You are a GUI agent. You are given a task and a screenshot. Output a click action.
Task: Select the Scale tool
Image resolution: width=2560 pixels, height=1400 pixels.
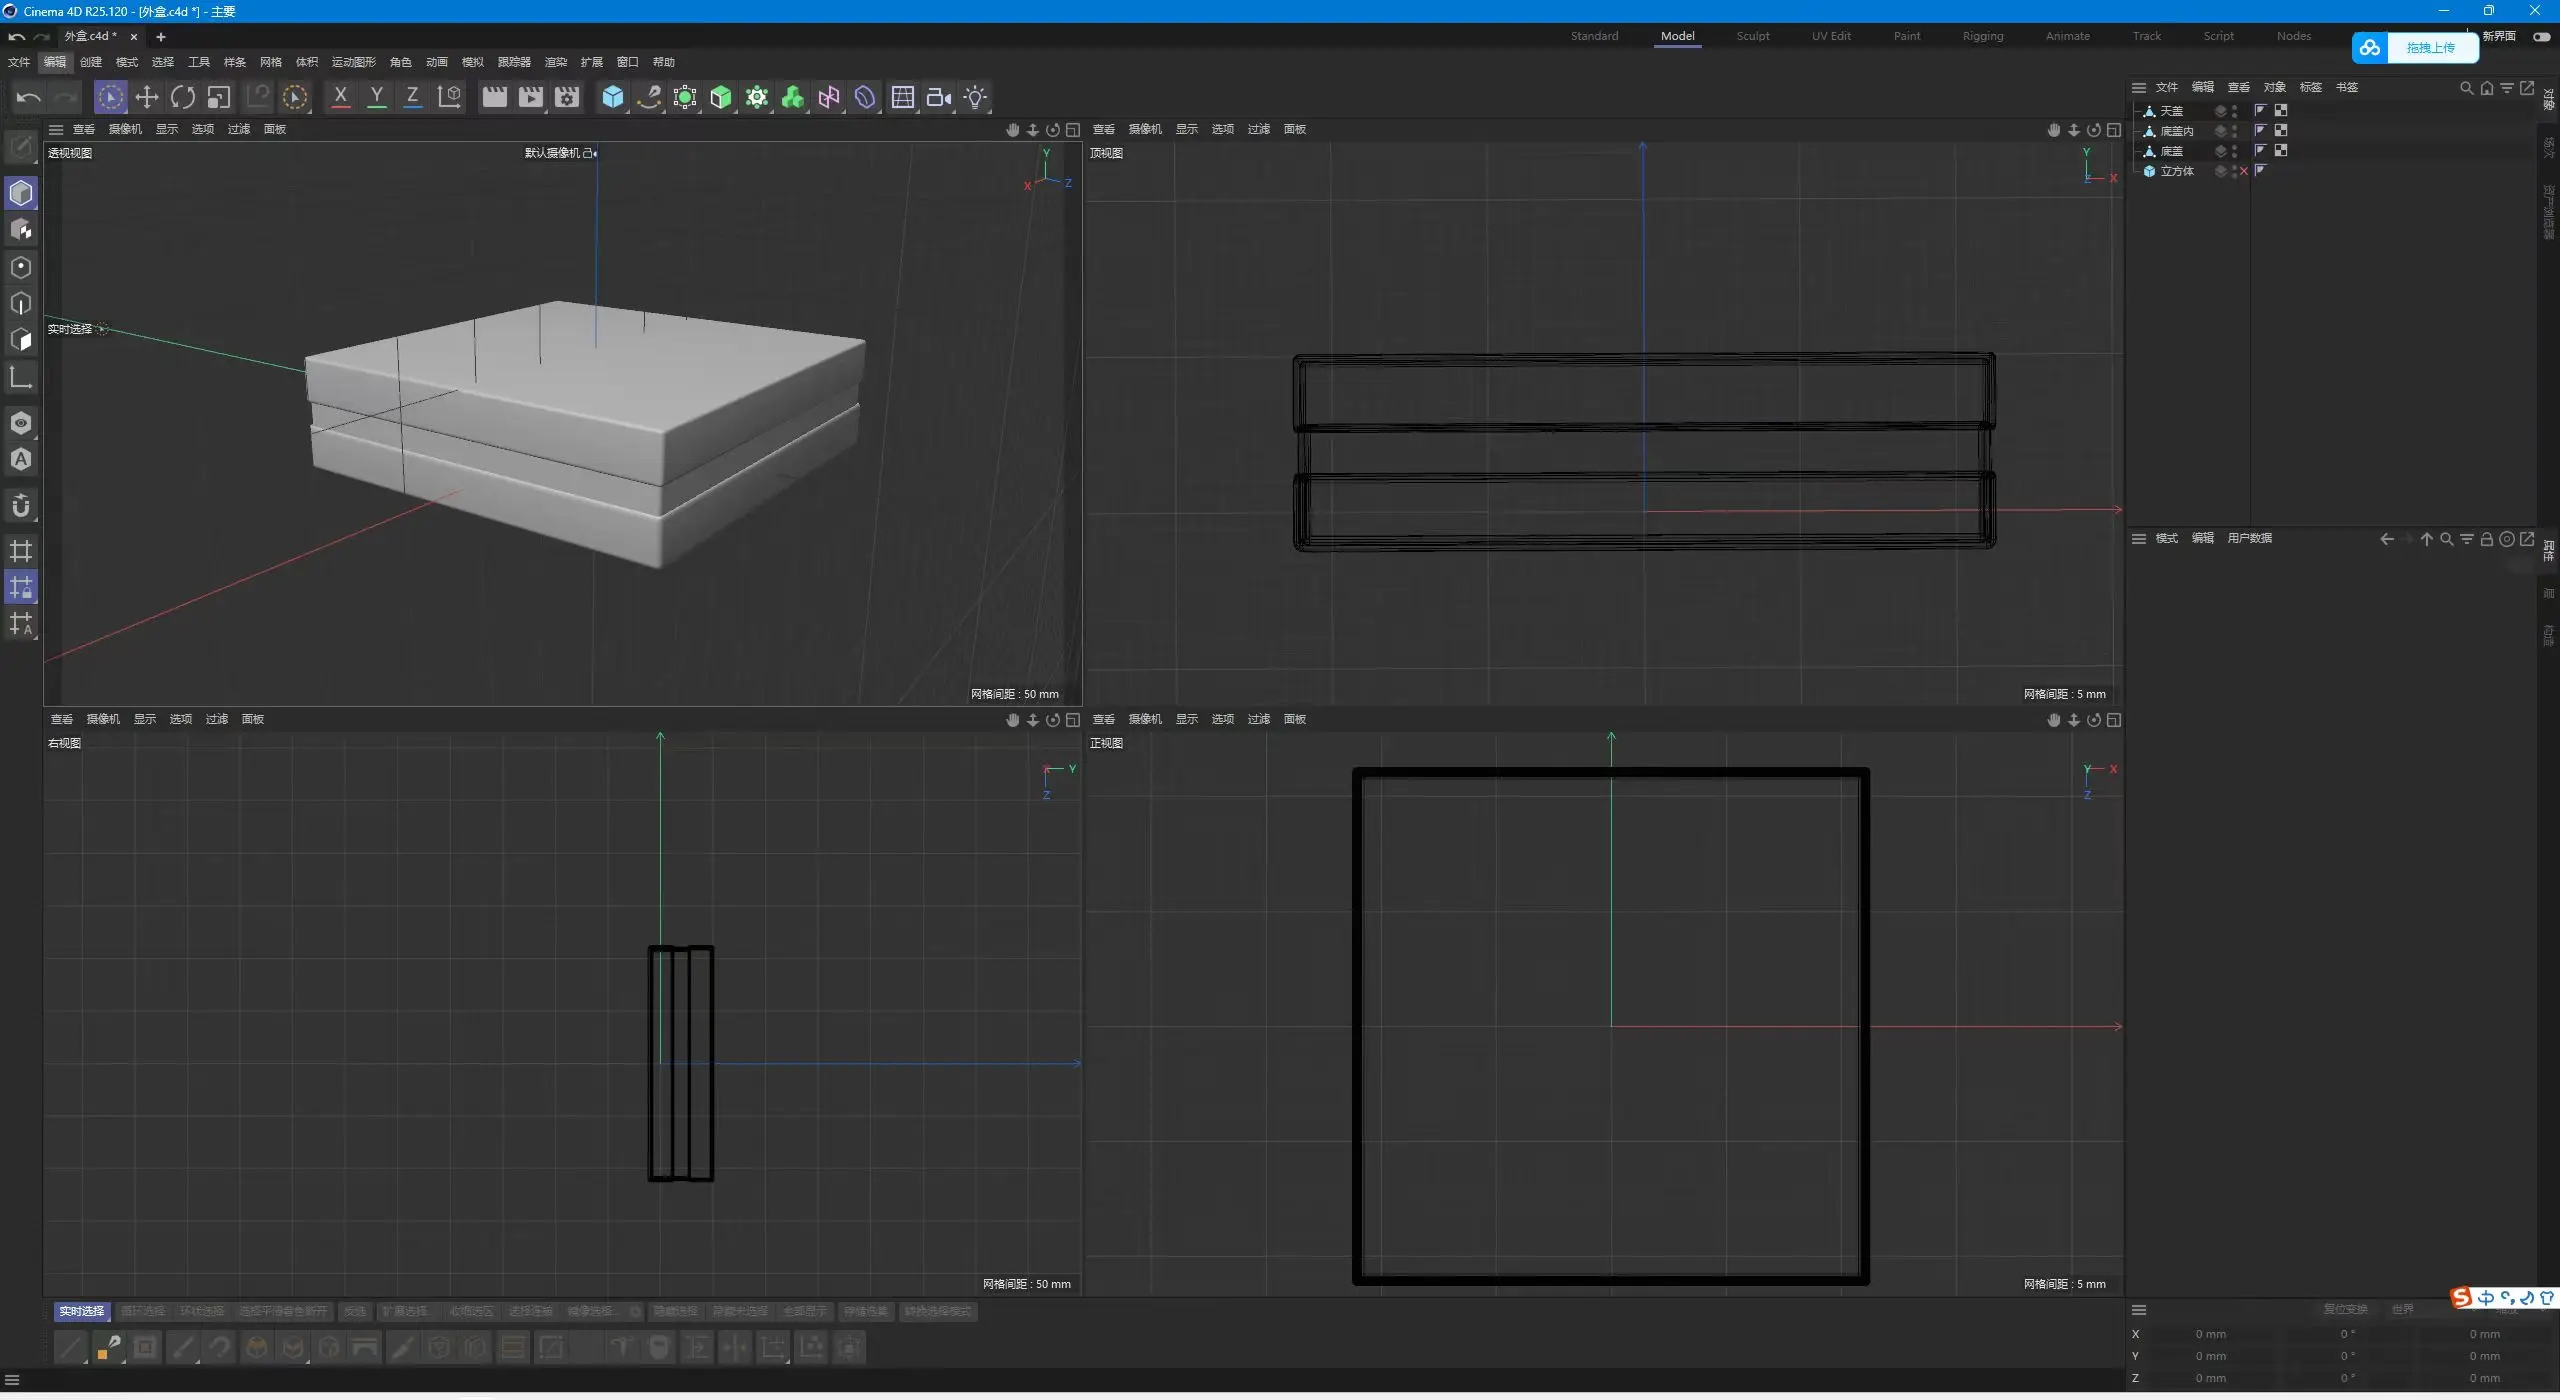click(x=219, y=97)
